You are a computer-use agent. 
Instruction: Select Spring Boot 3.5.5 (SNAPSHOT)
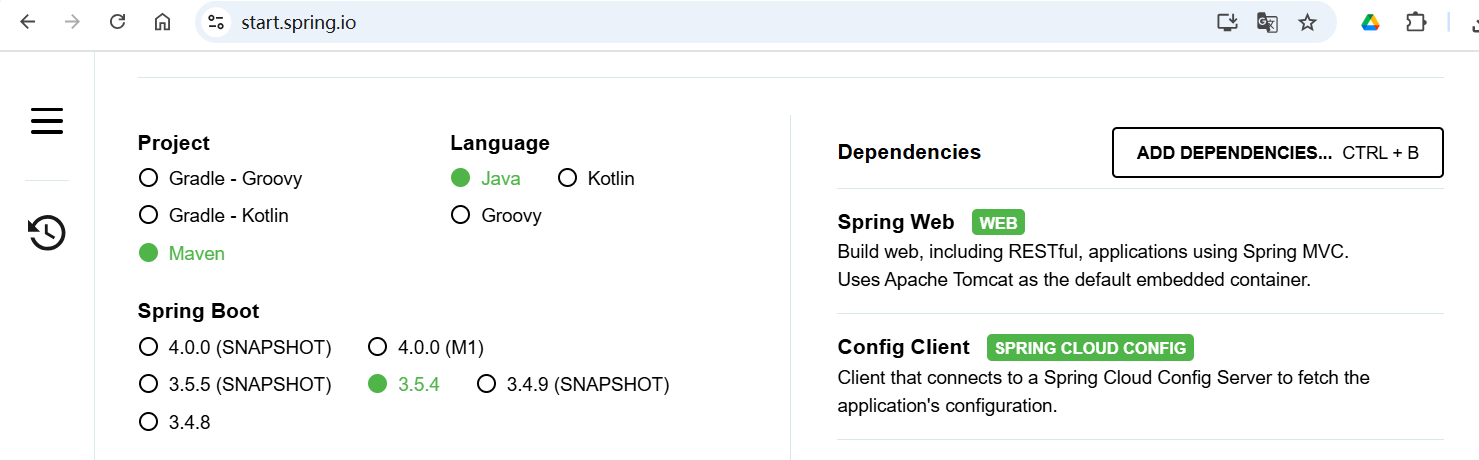[x=235, y=384]
